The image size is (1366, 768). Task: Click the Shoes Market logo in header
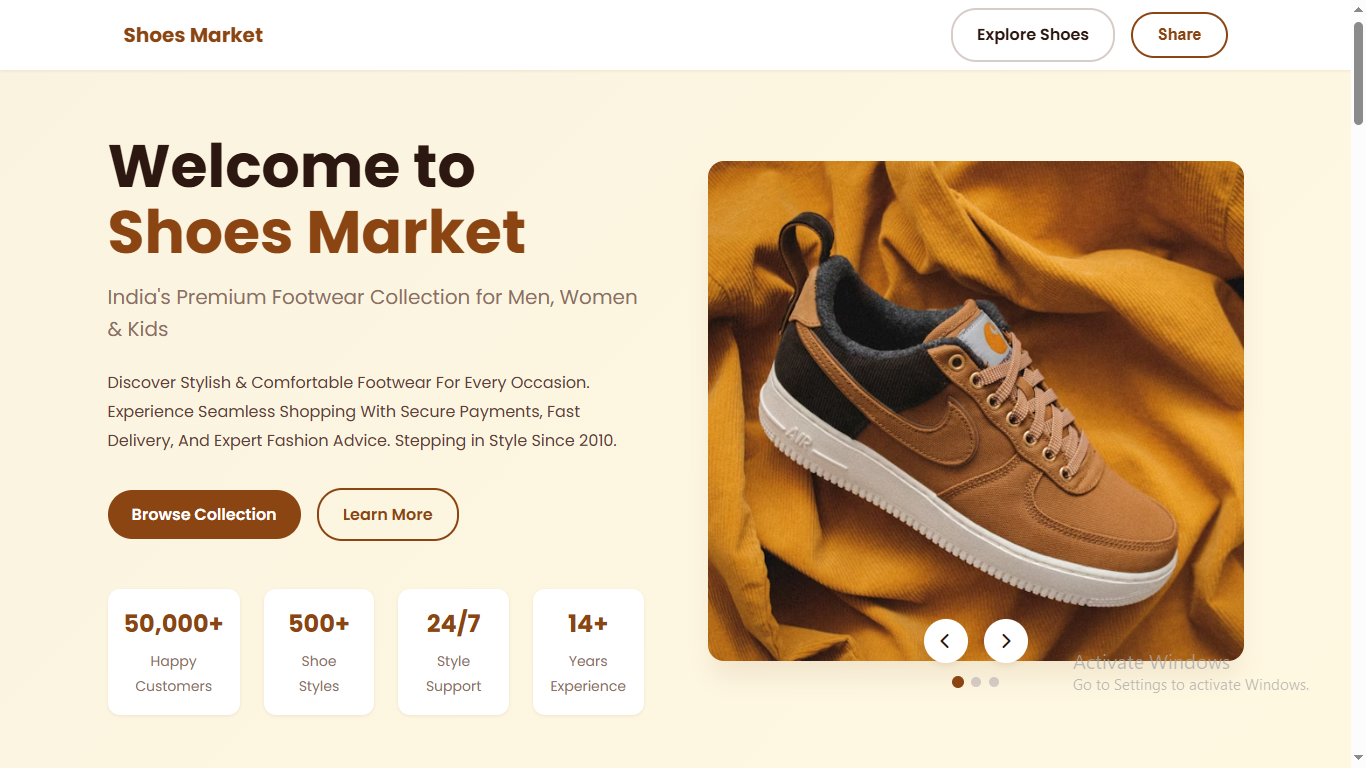(193, 35)
